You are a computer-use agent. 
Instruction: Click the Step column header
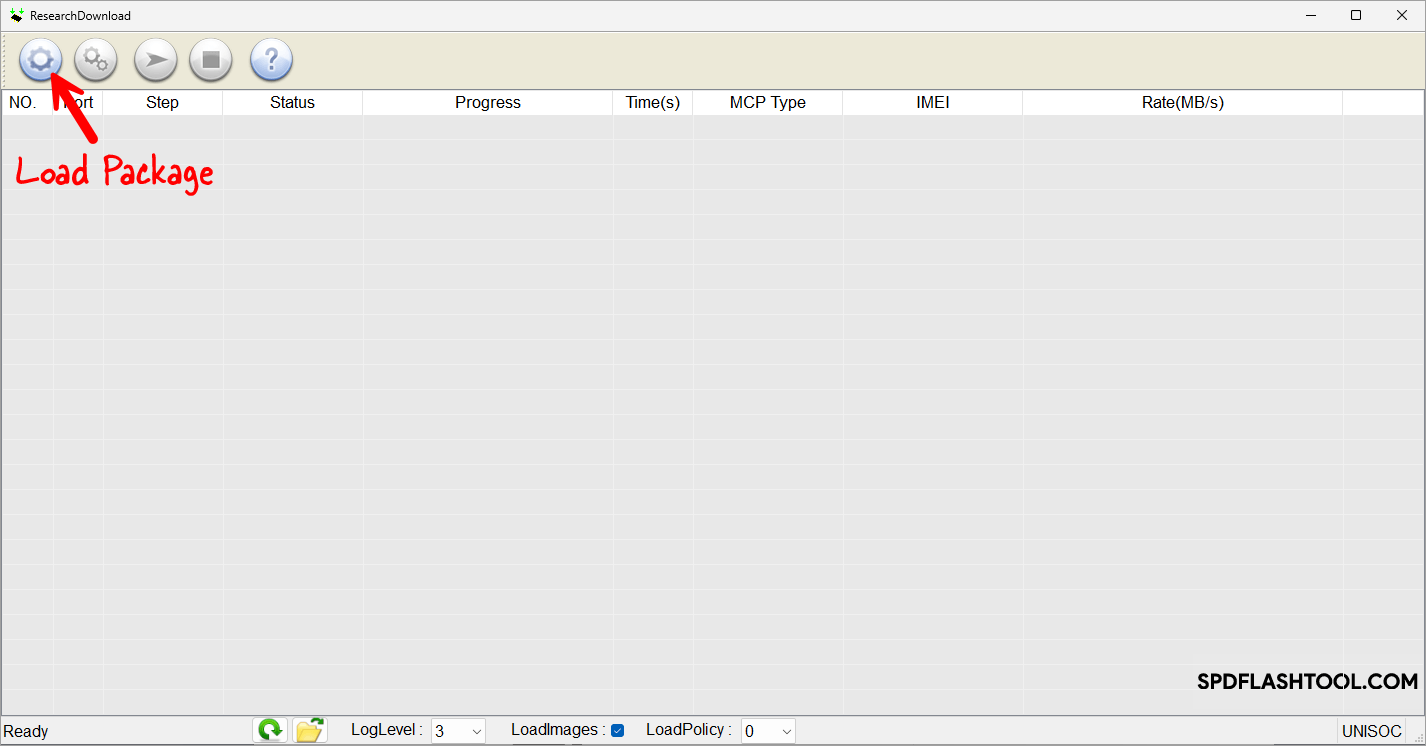click(162, 102)
